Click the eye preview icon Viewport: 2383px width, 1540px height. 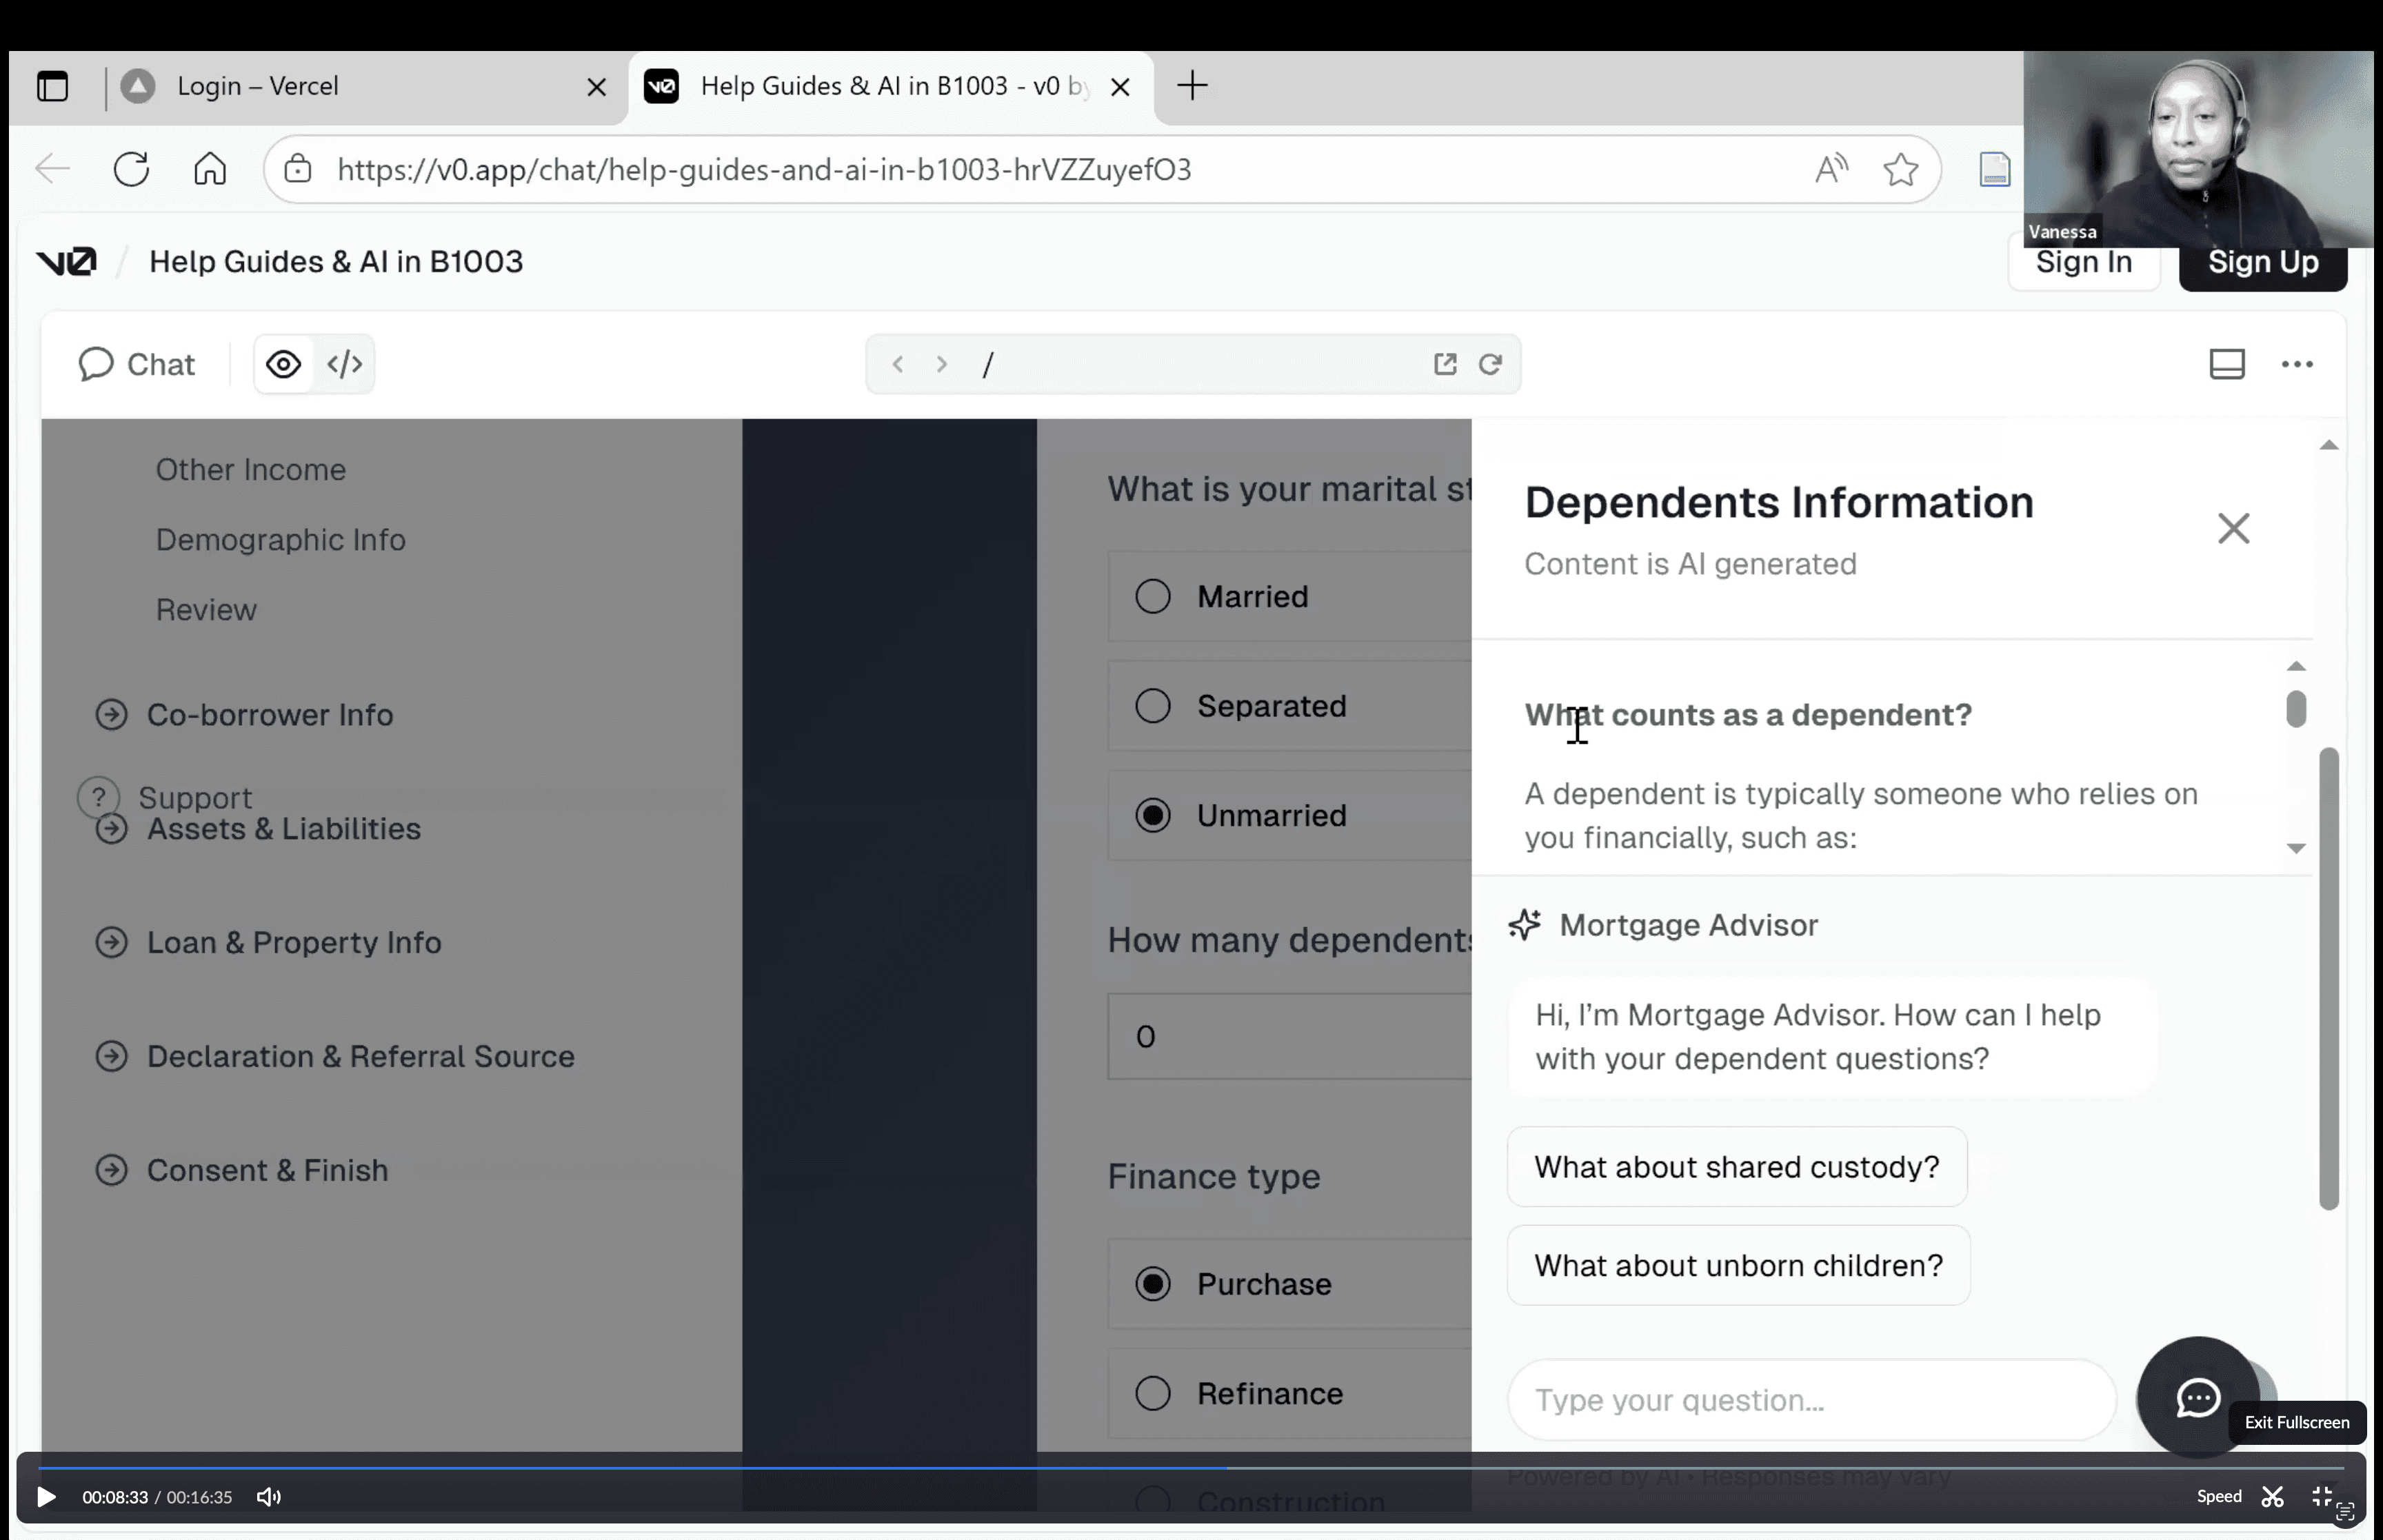(x=283, y=364)
